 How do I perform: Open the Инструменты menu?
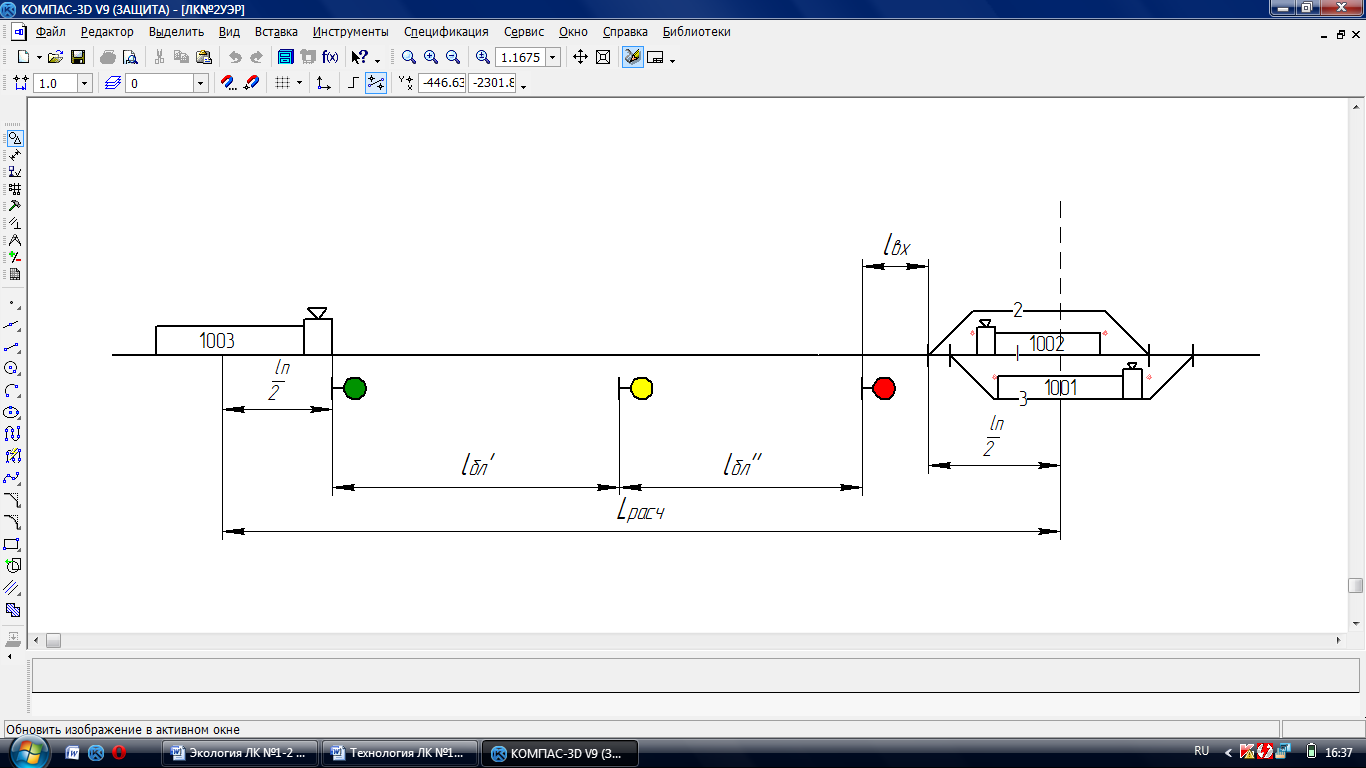pyautogui.click(x=350, y=32)
